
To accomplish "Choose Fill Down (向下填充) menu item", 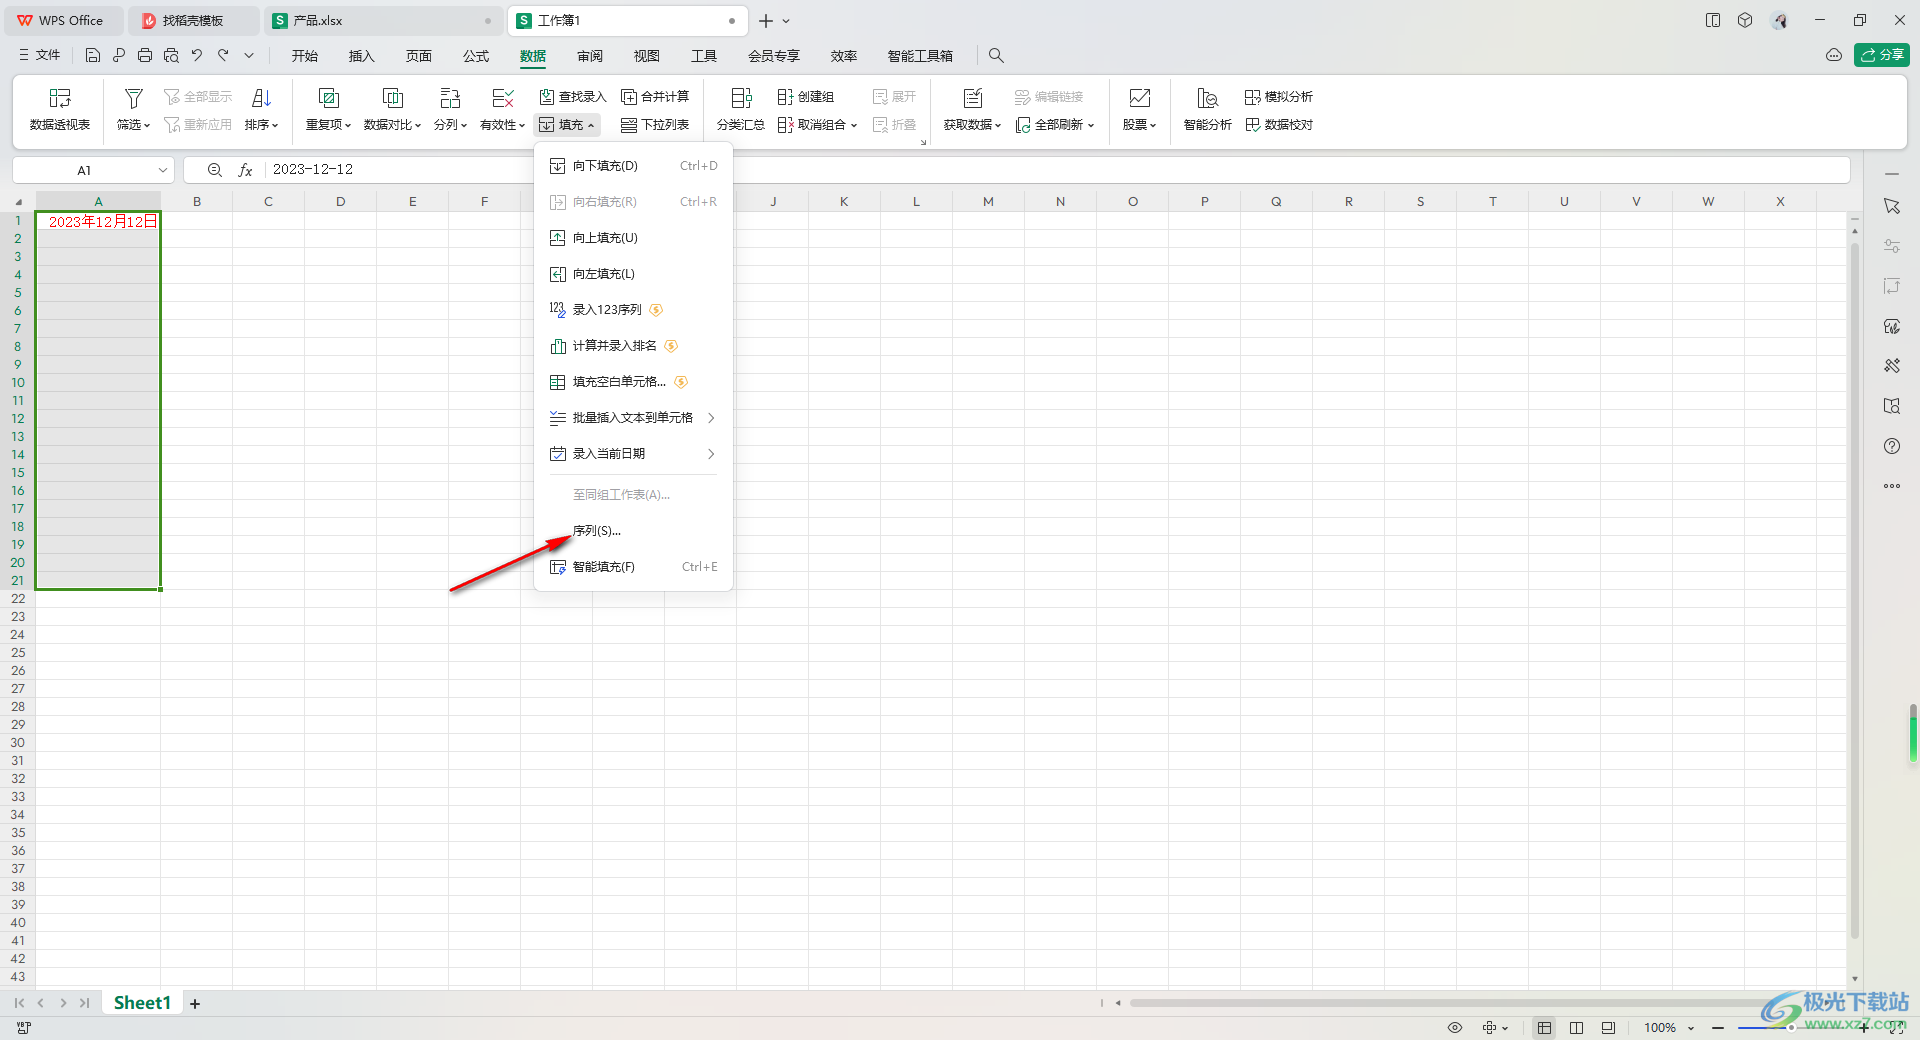I will [x=633, y=166].
